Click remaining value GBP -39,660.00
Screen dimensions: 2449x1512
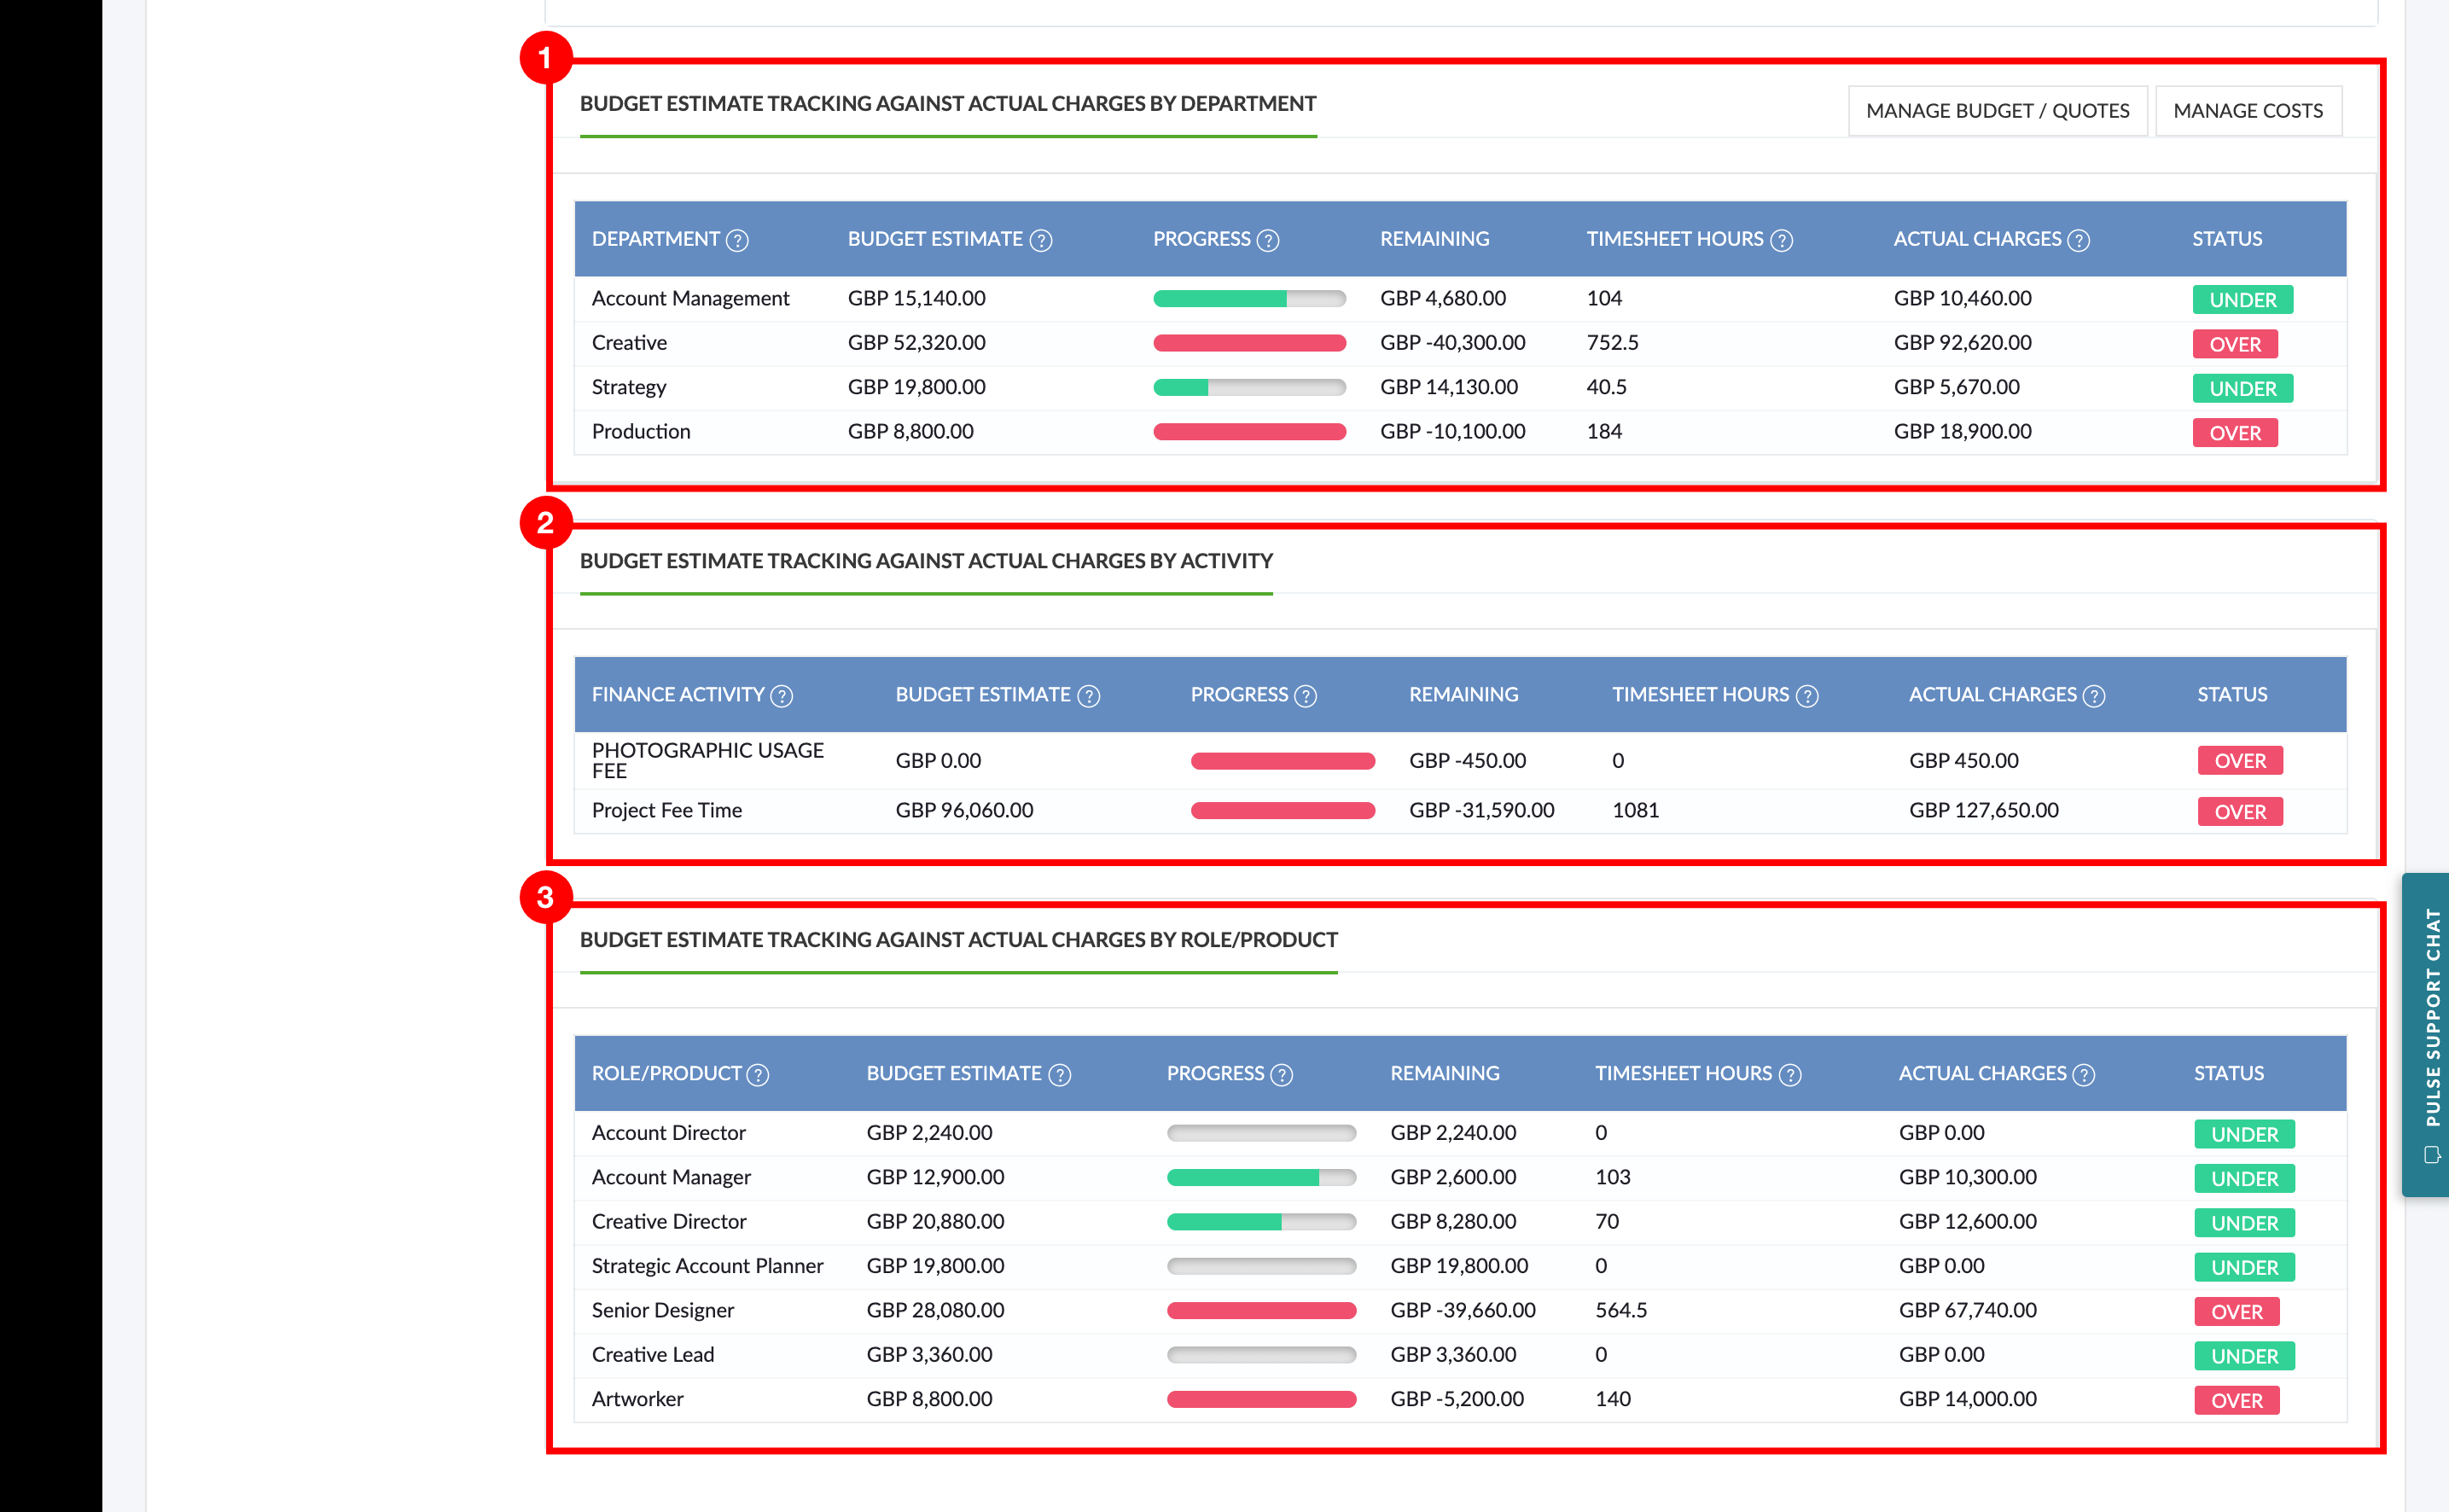point(1463,1311)
